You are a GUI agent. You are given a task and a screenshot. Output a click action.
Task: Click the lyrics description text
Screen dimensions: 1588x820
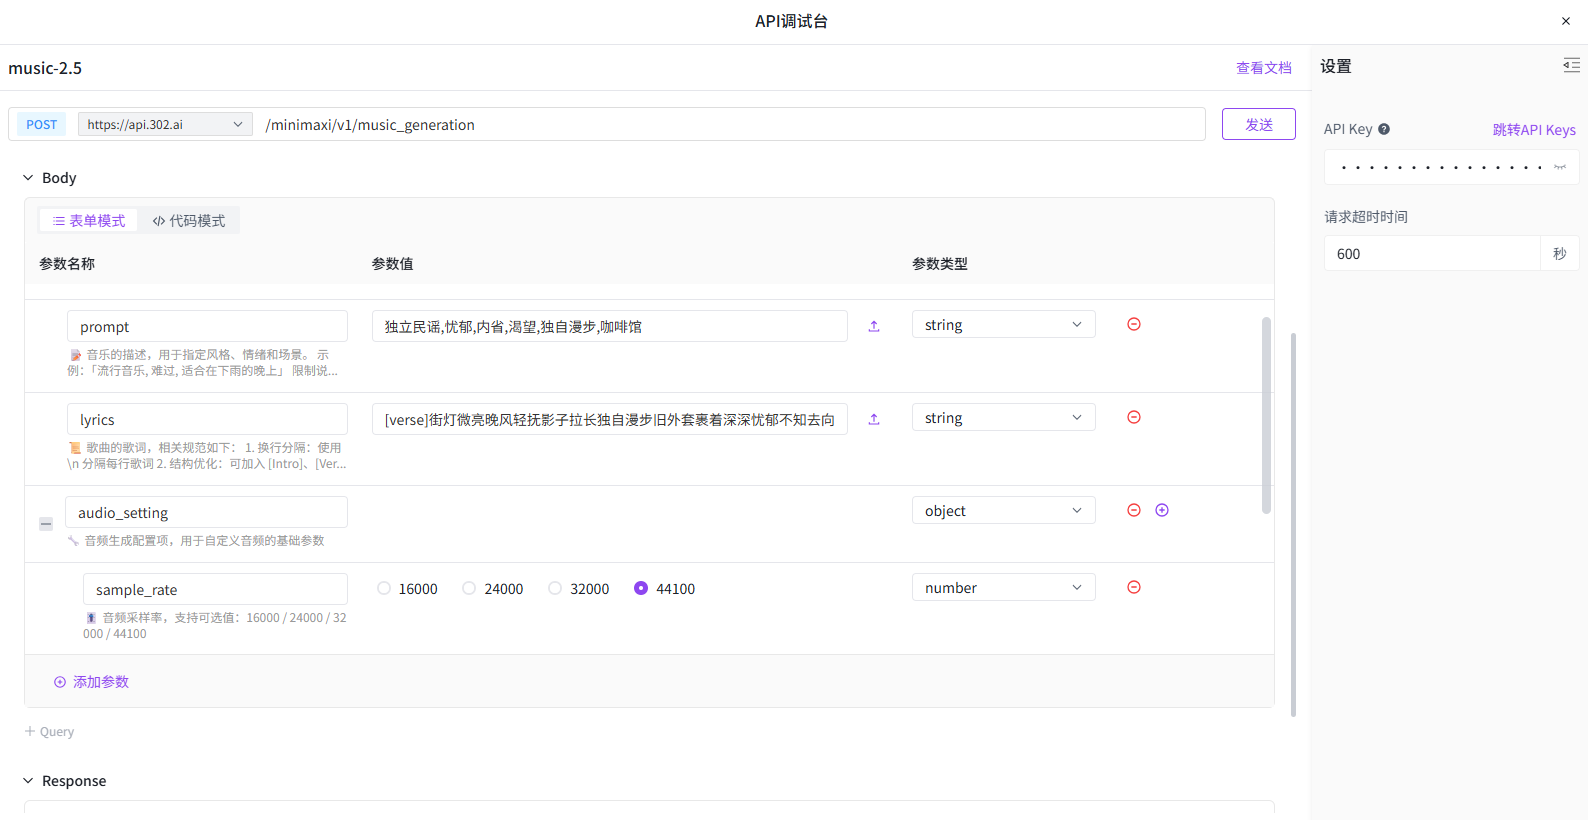click(x=207, y=455)
